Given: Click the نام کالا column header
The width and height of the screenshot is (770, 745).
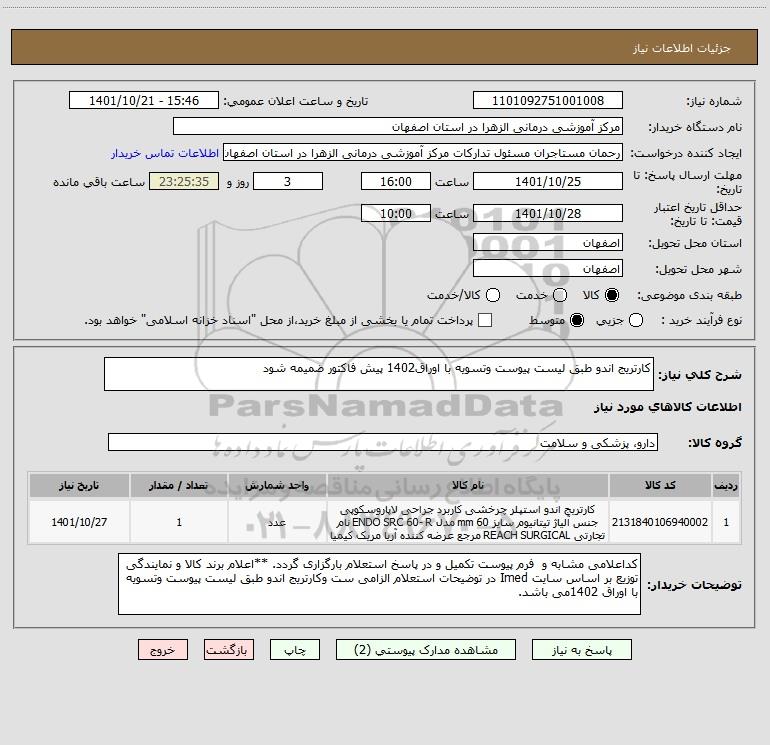Looking at the screenshot, I should (x=468, y=485).
